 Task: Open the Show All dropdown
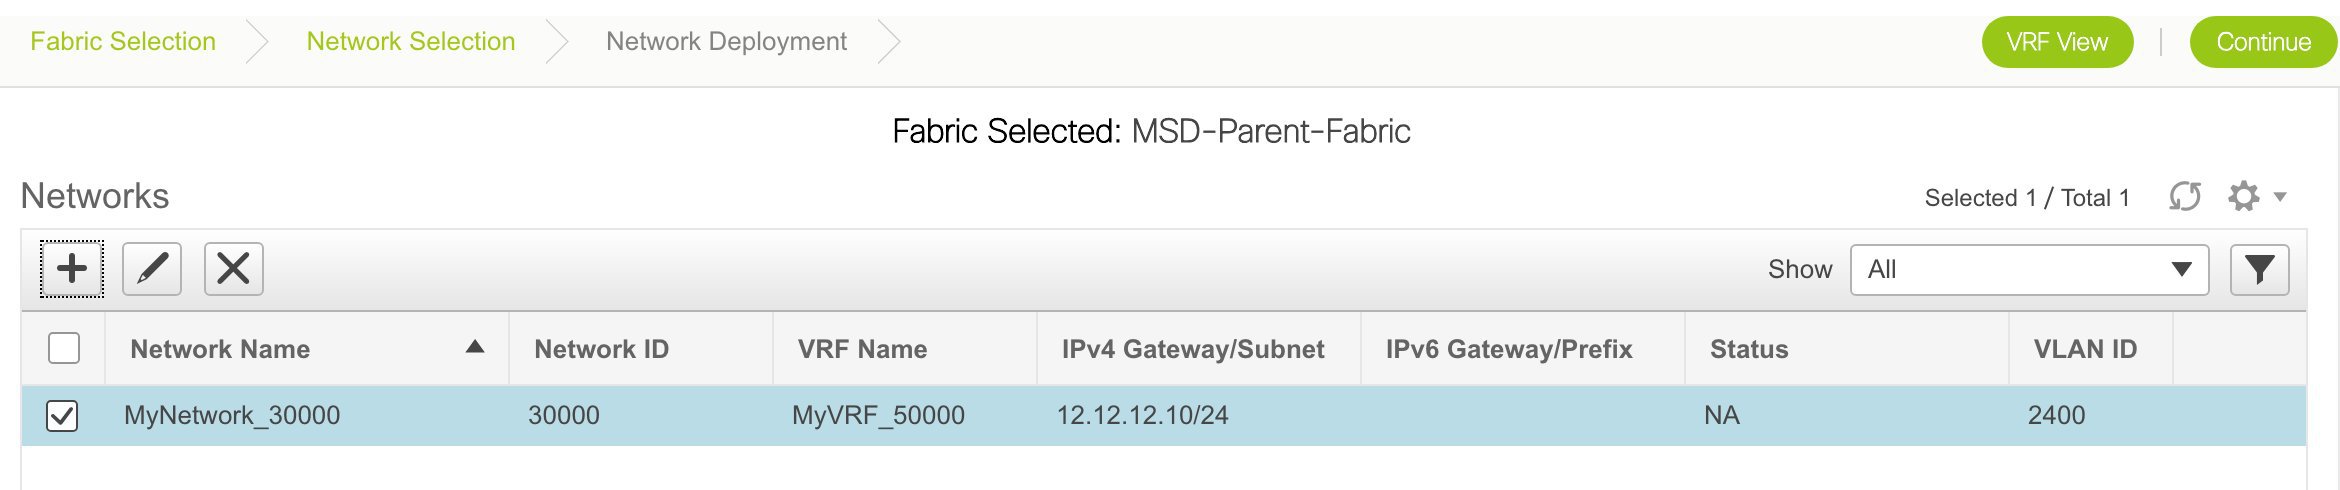(x=2030, y=270)
